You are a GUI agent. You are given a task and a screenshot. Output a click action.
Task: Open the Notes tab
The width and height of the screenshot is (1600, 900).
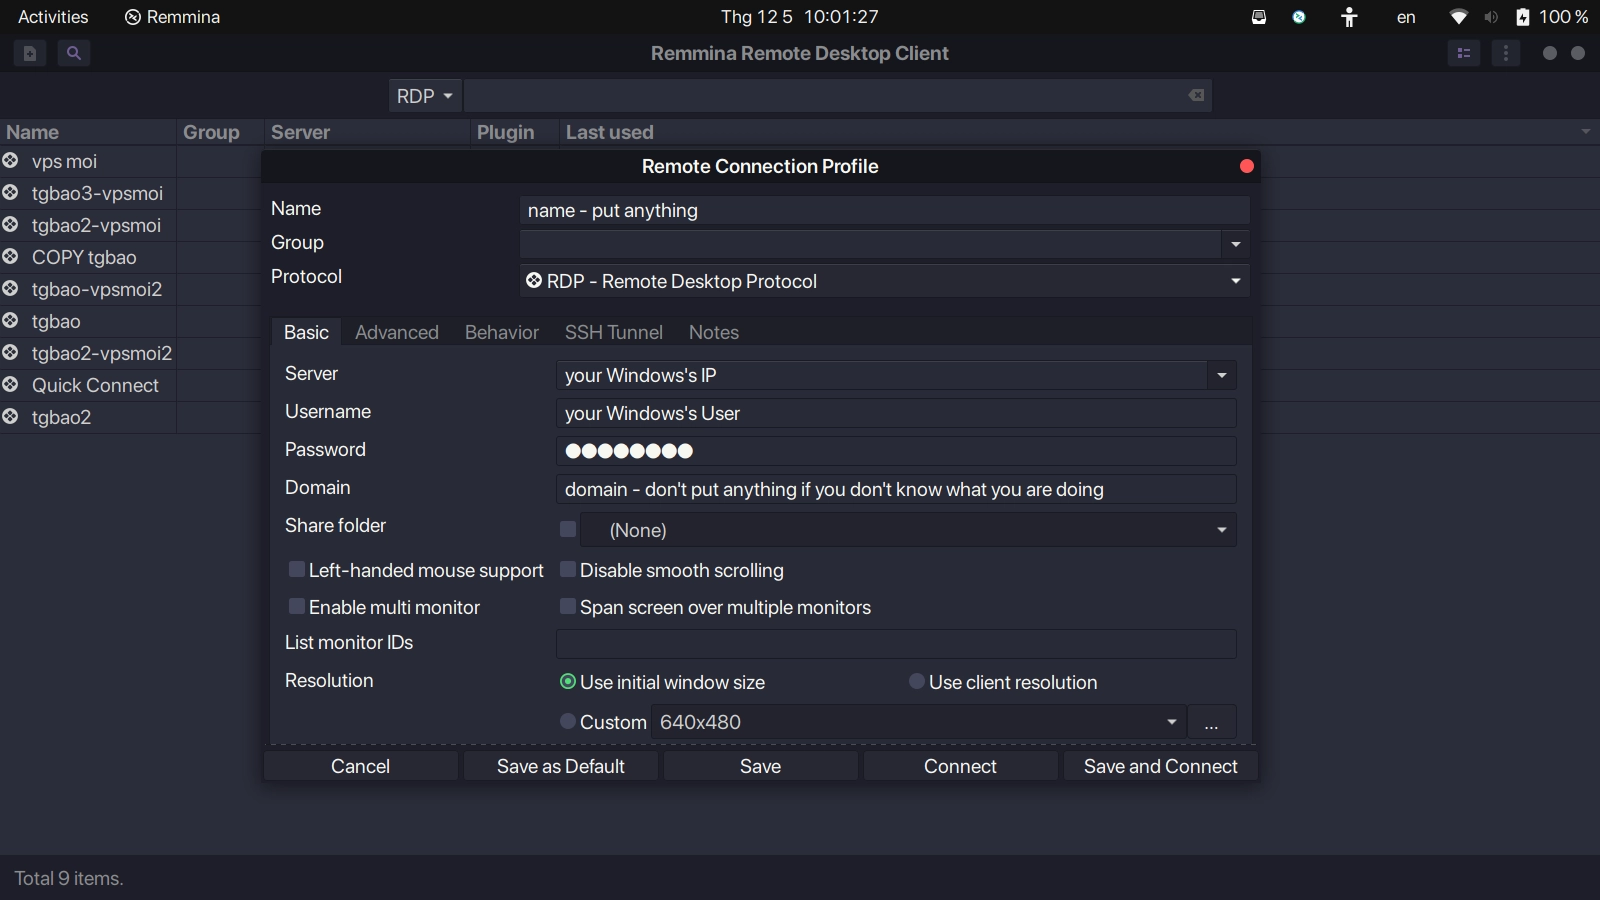point(714,332)
